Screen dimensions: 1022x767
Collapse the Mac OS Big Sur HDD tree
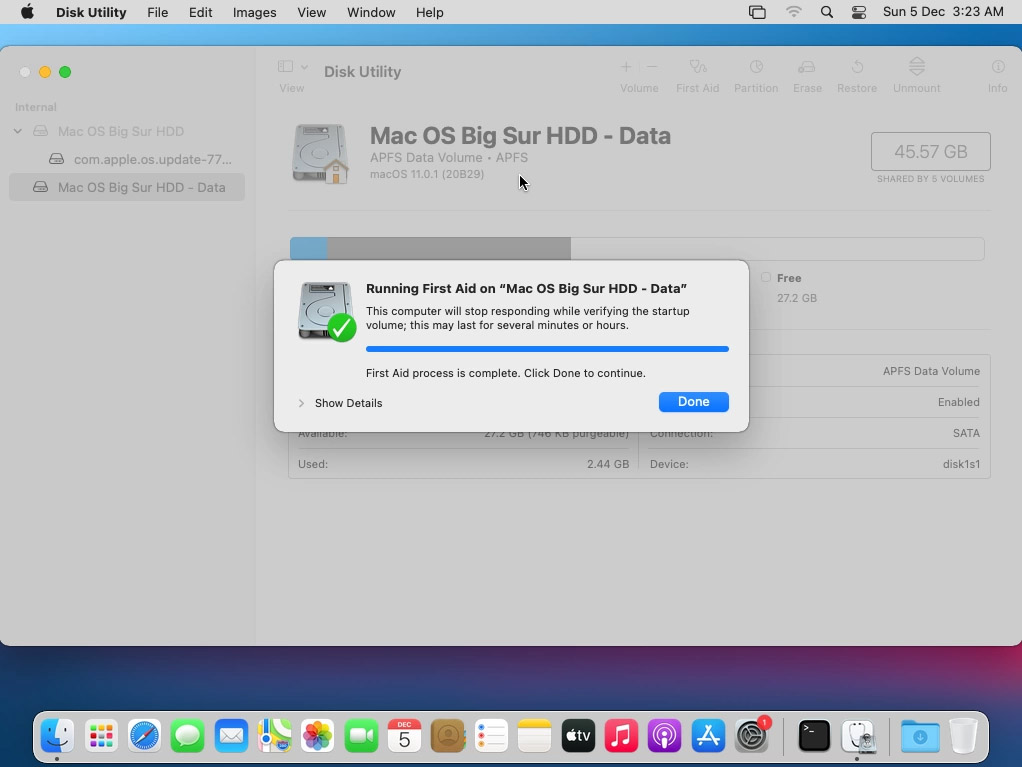tap(18, 132)
